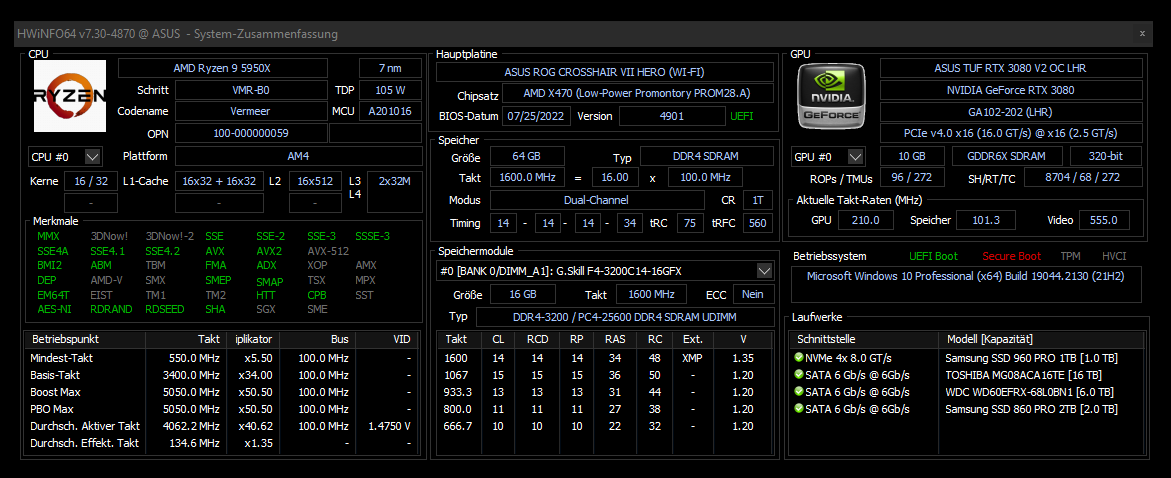Click green status icon for Samsung SSD 960 PRO

(x=799, y=358)
